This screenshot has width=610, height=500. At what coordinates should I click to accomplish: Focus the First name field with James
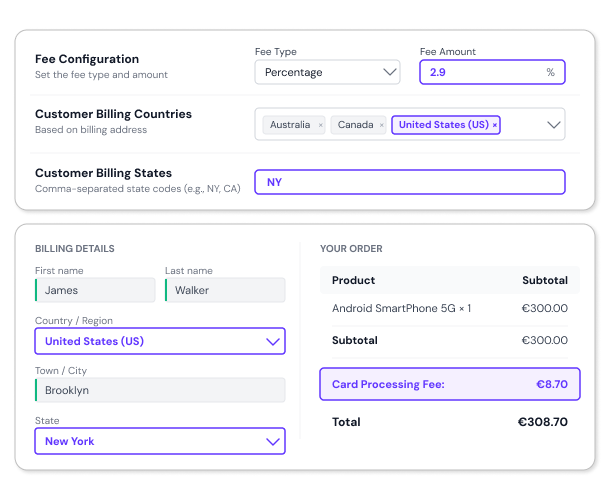95,290
